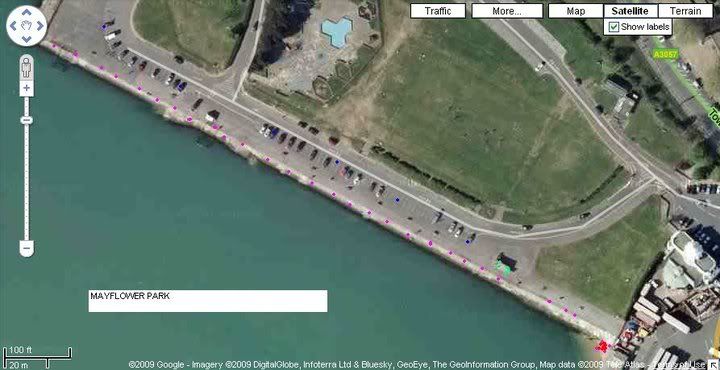
Task: Switch to Terrain view
Action: coord(685,11)
